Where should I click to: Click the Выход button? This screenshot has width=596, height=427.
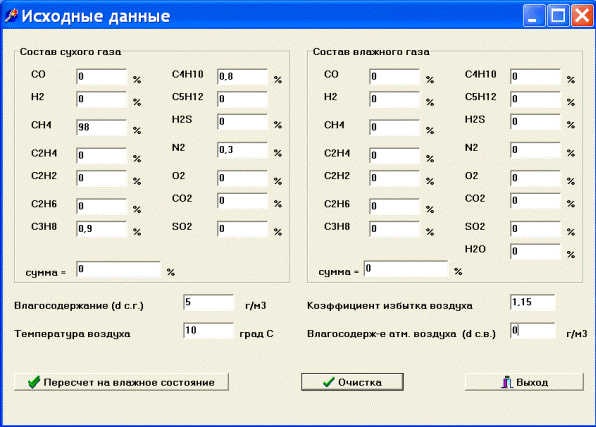pyautogui.click(x=524, y=382)
